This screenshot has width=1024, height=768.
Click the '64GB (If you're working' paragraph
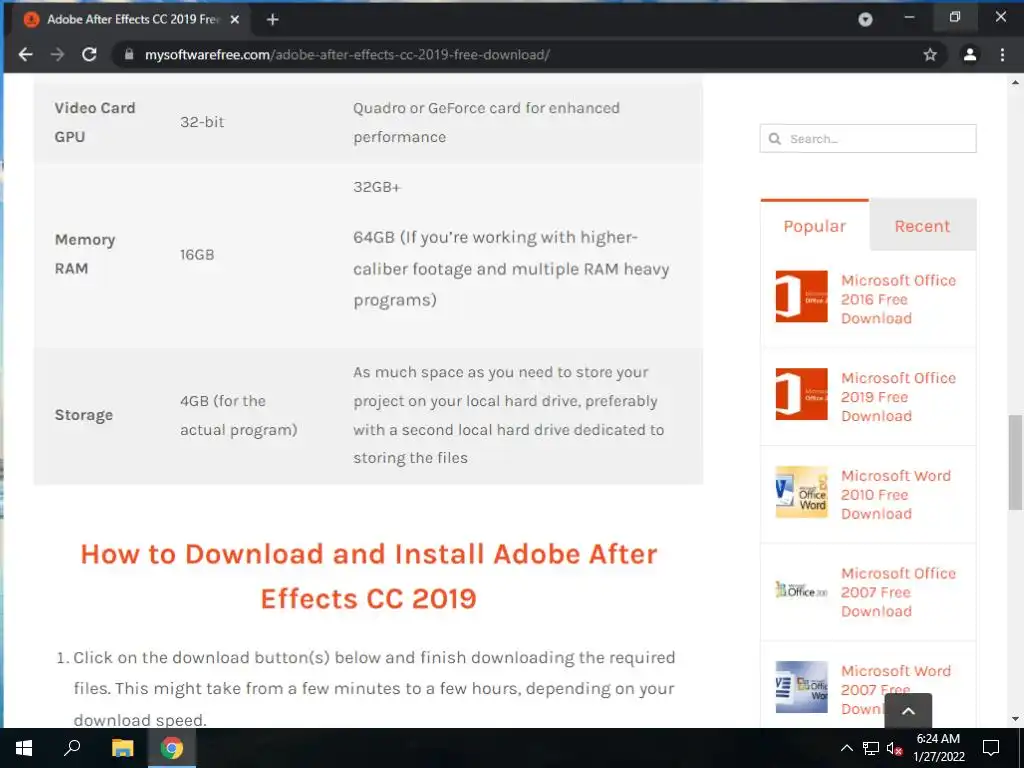point(511,268)
